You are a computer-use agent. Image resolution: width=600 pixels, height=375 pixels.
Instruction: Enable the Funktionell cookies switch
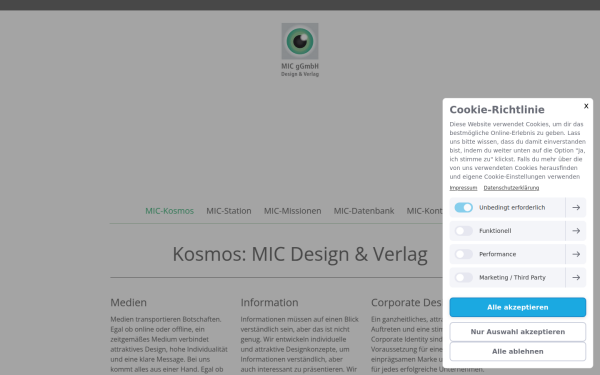tap(464, 231)
